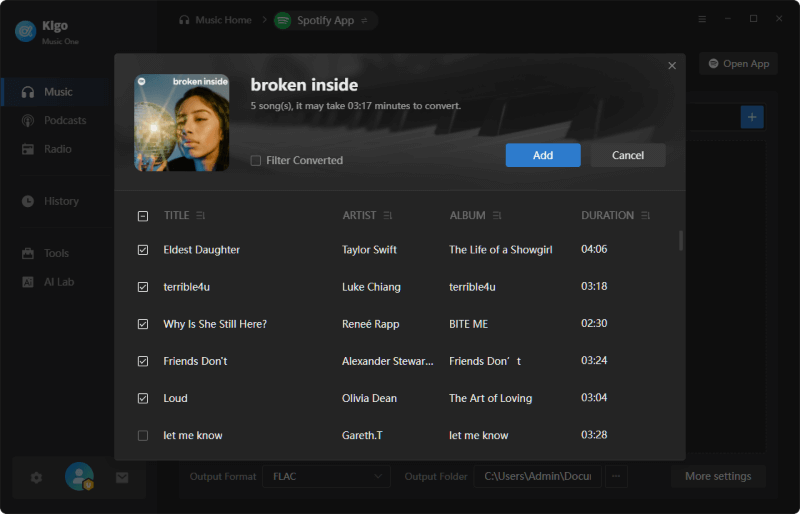
Task: Switch source using the Spotify App swap arrows
Action: point(364,20)
